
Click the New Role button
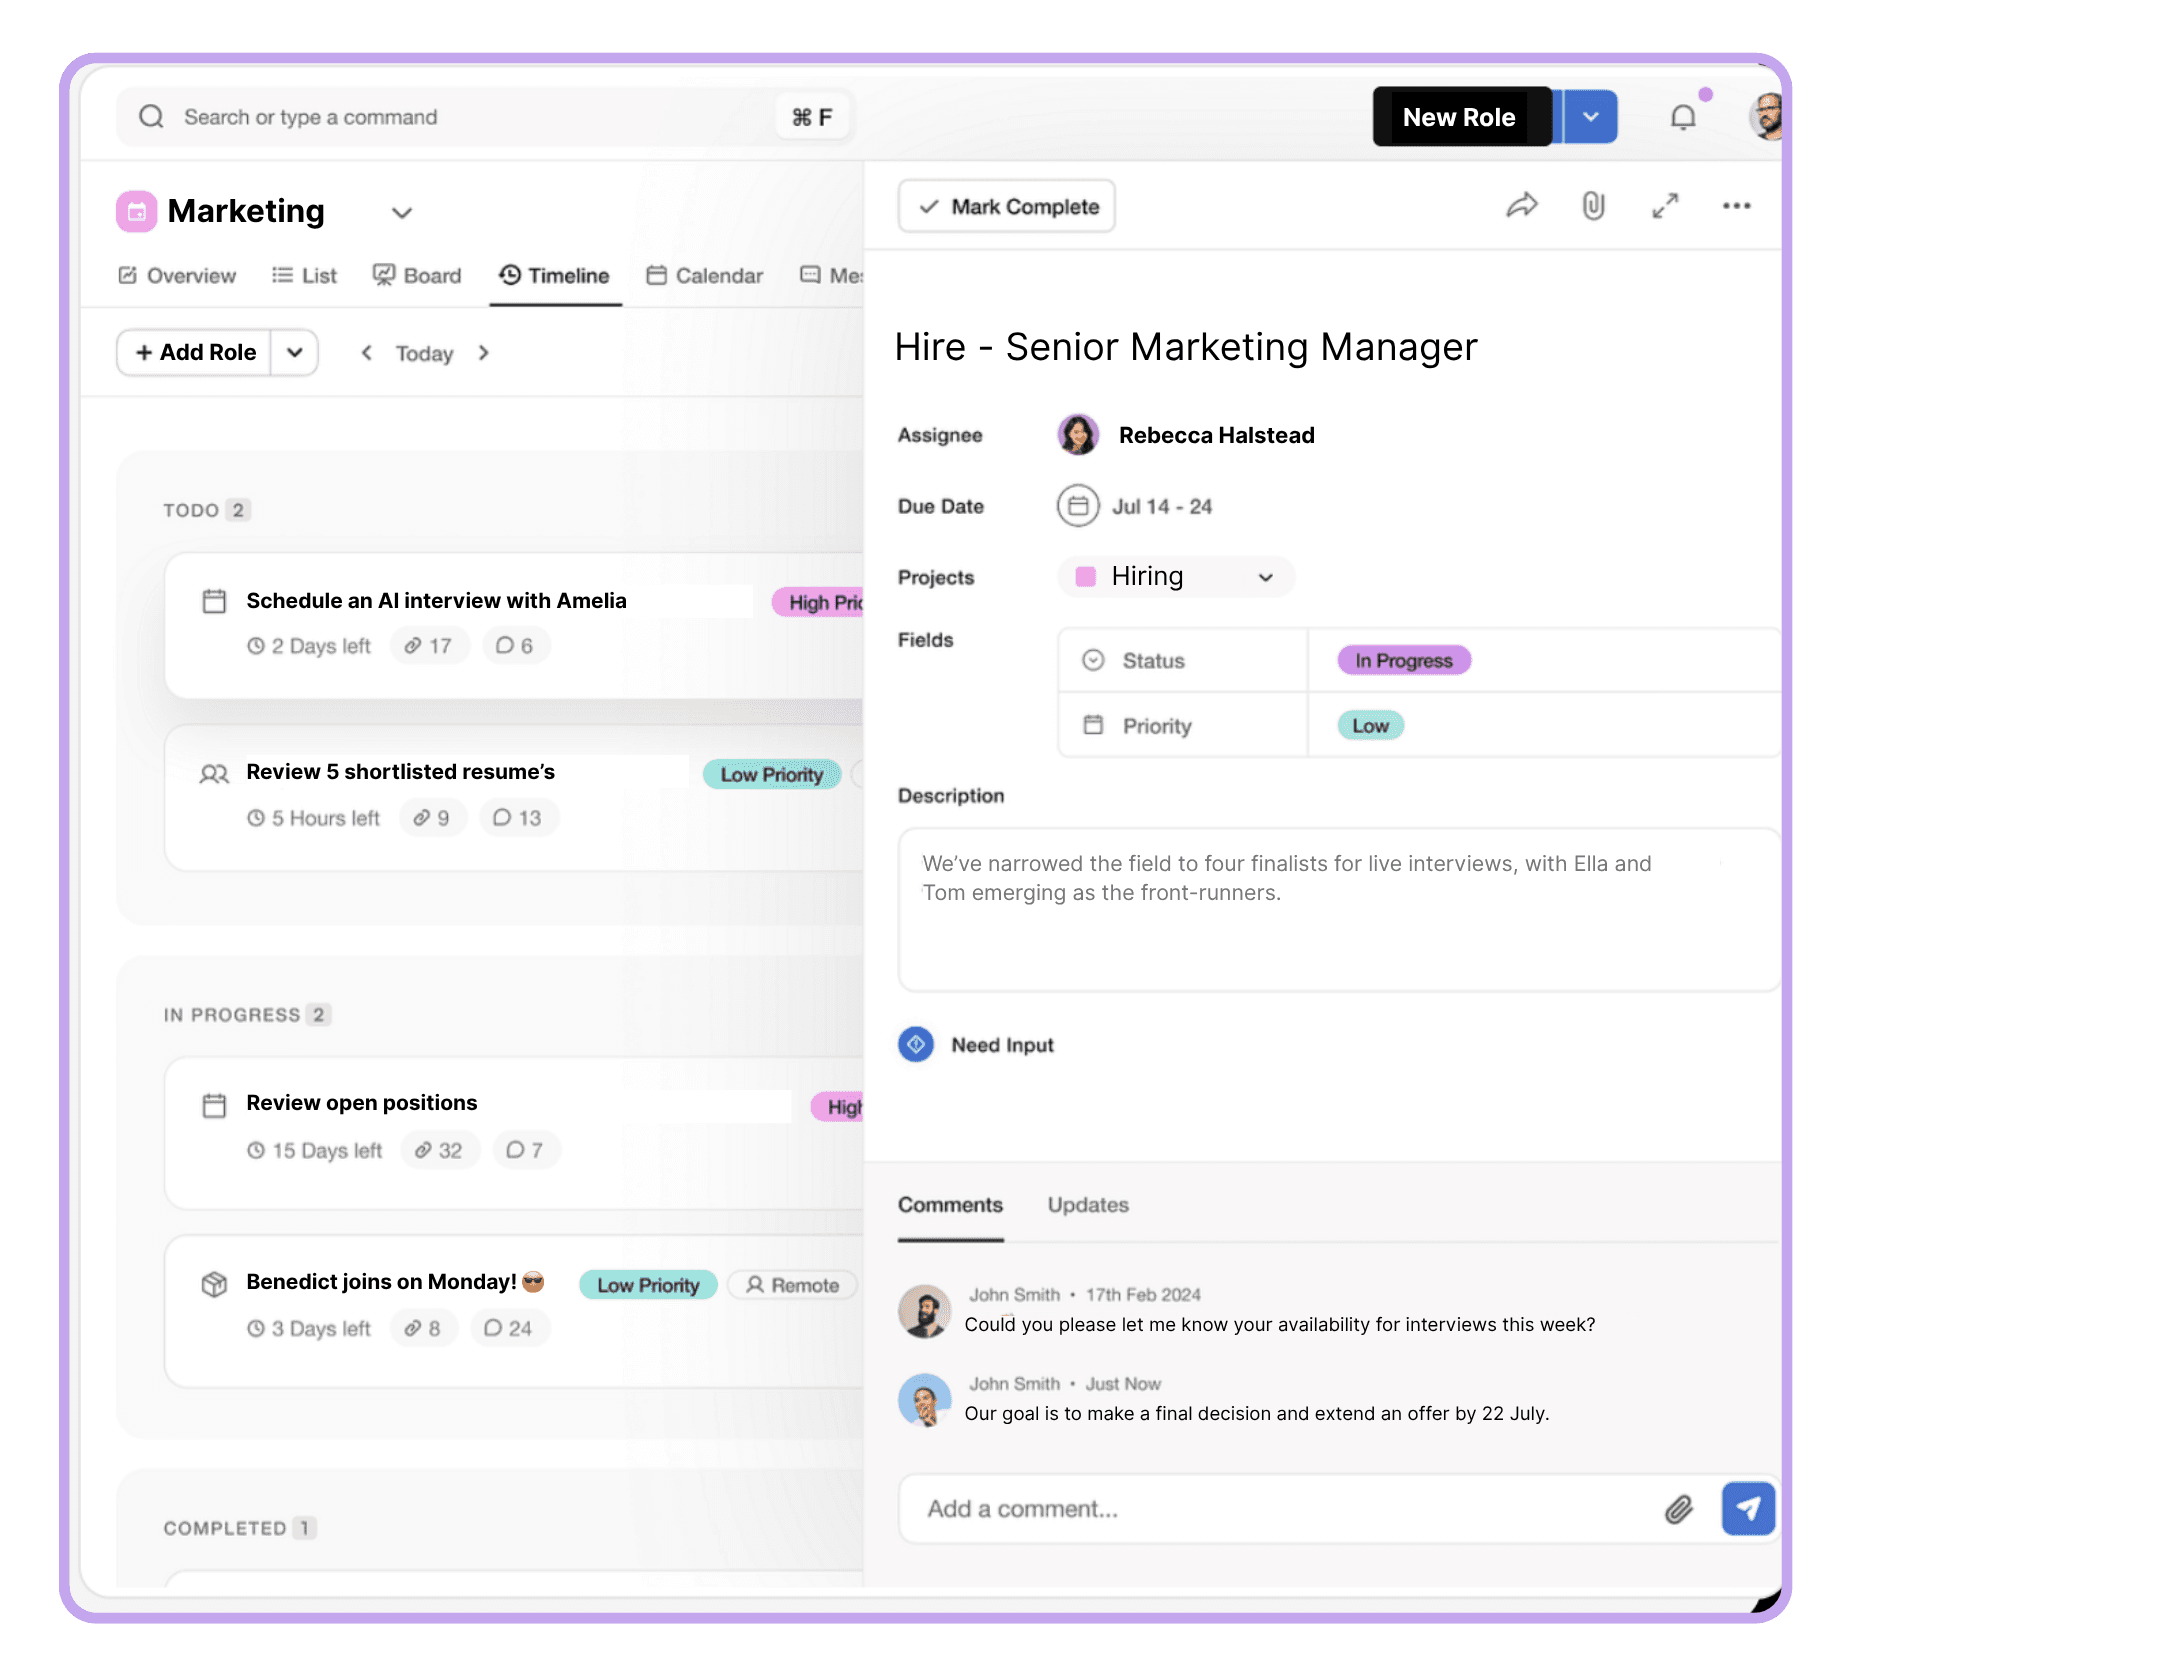[x=1461, y=117]
